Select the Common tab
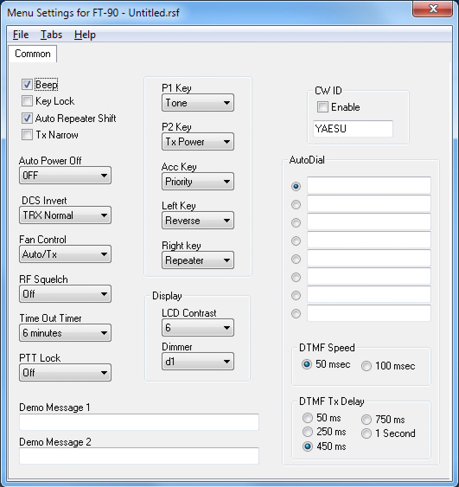The height and width of the screenshot is (487, 459). coord(32,54)
